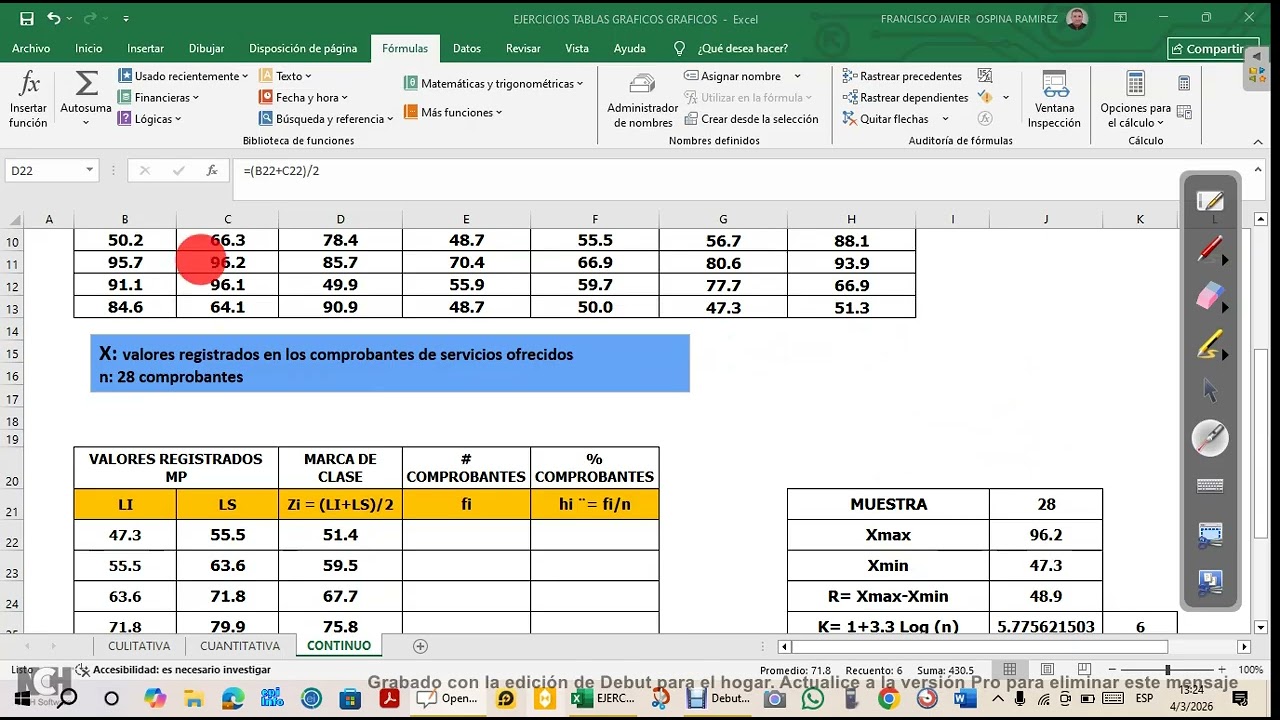Image resolution: width=1280 pixels, height=720 pixels.
Task: Click the screen area capture tool
Action: click(1210, 535)
